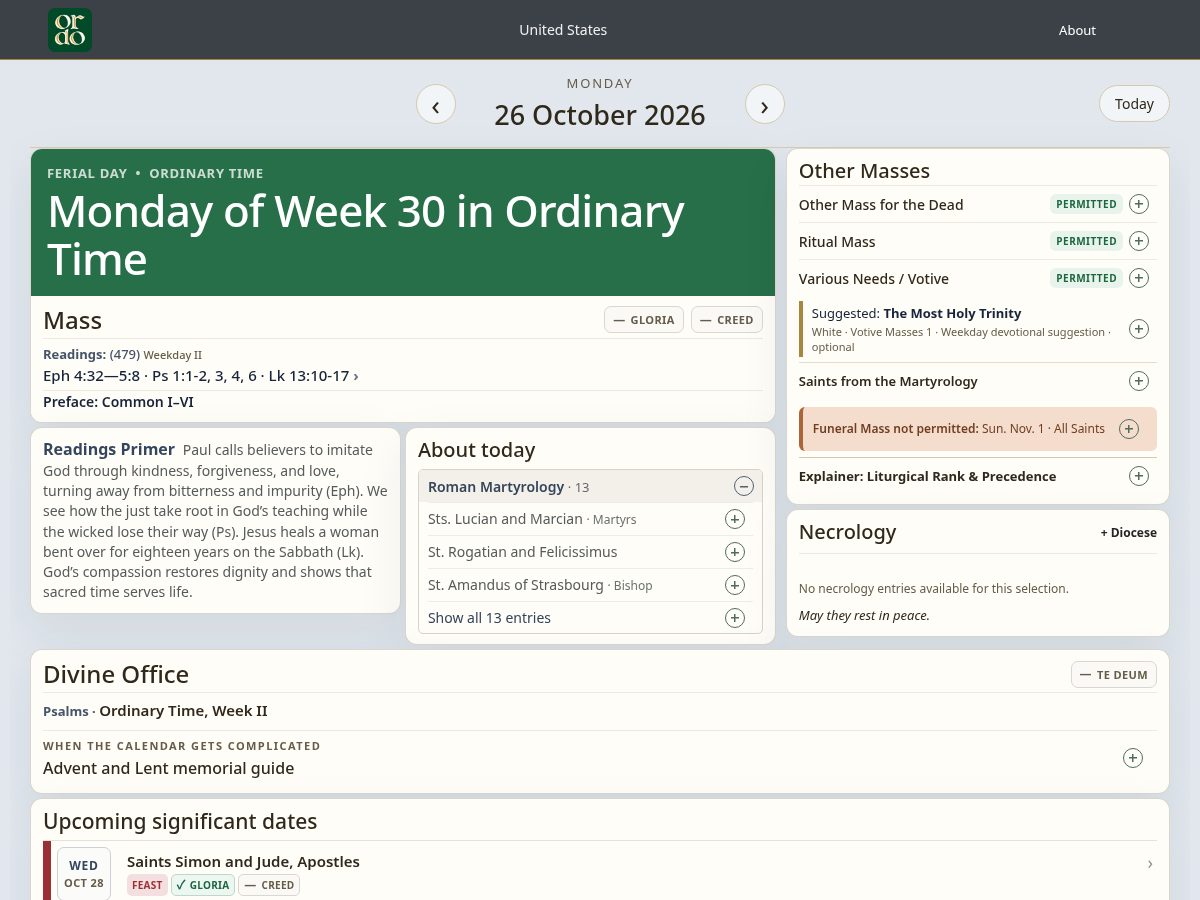The width and height of the screenshot is (1200, 900).
Task: Expand St. Amandus of Strasbourg entry
Action: click(735, 585)
